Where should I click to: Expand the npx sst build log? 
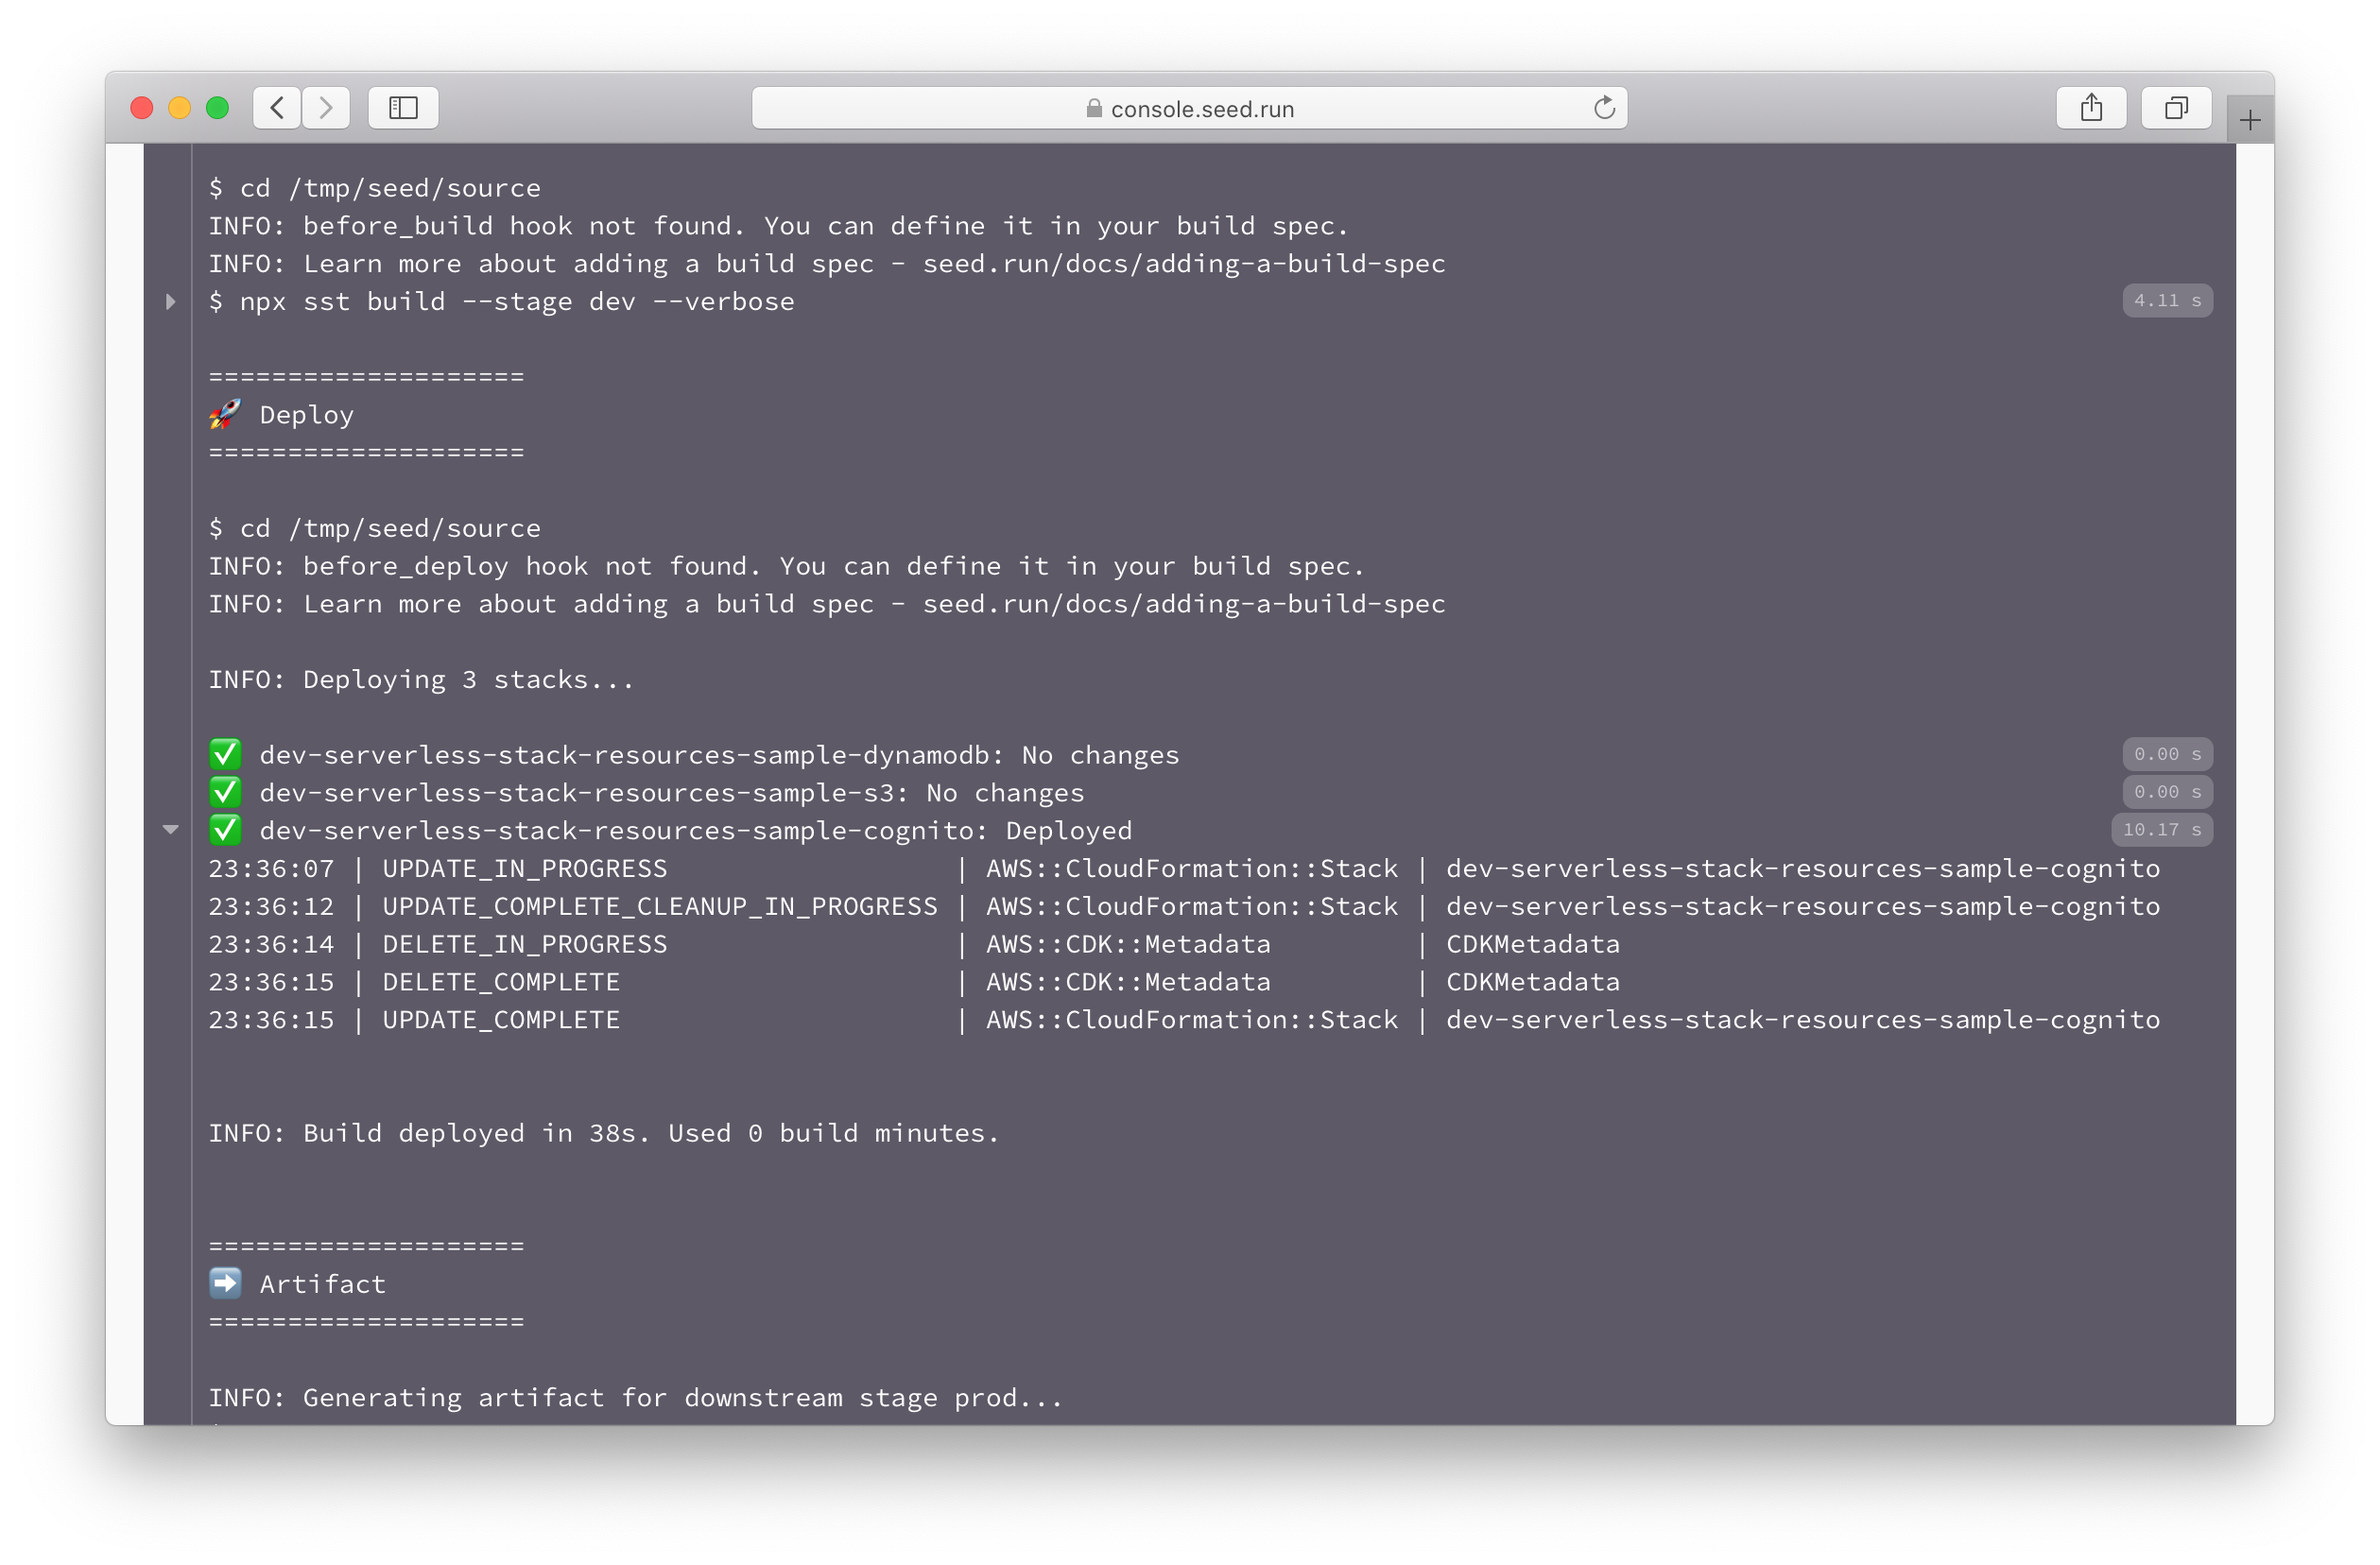tap(170, 301)
